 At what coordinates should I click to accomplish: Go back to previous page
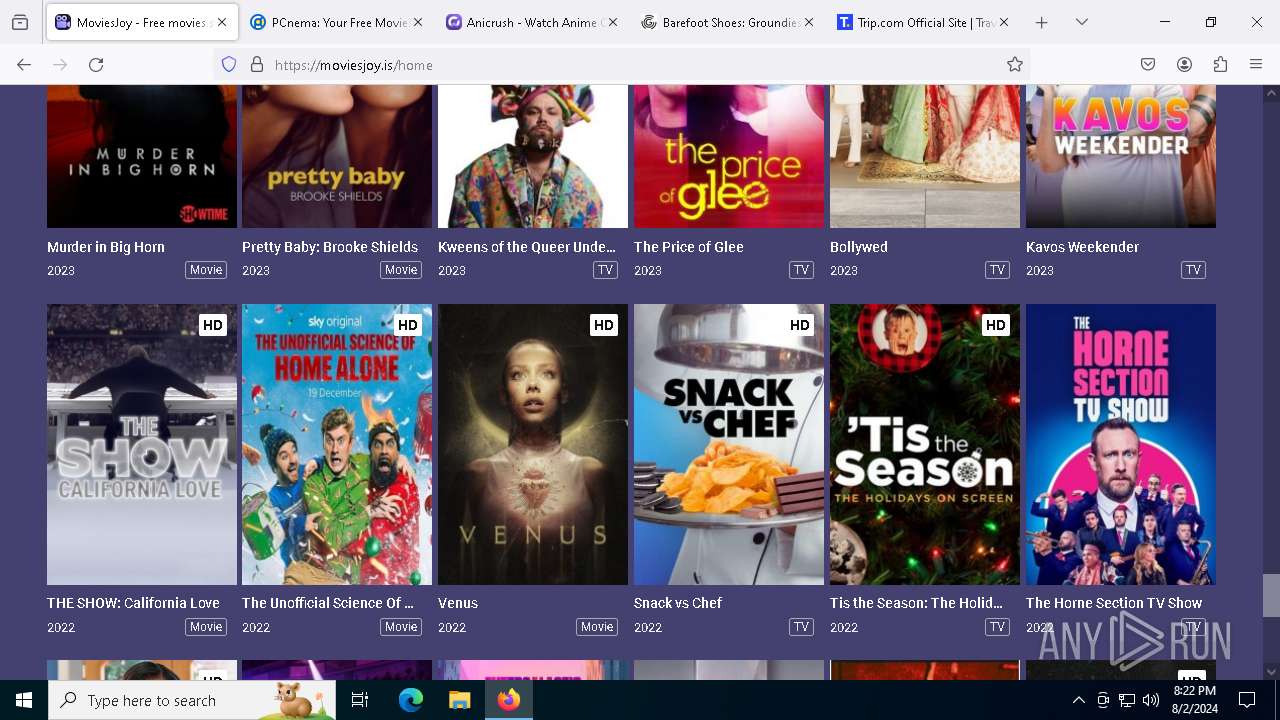coord(24,65)
